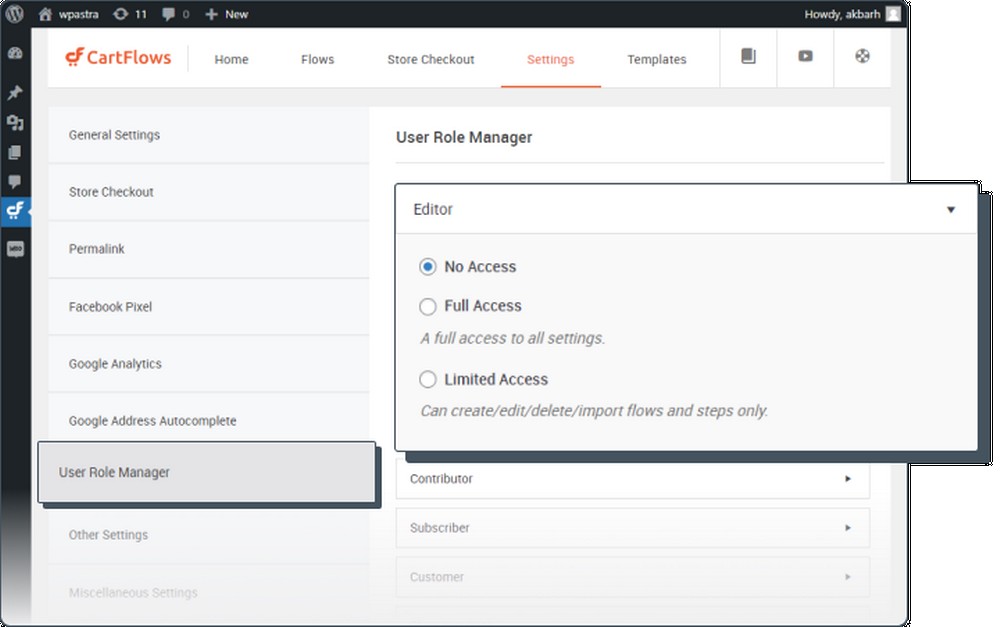Expand the Contributor role row

tap(633, 478)
